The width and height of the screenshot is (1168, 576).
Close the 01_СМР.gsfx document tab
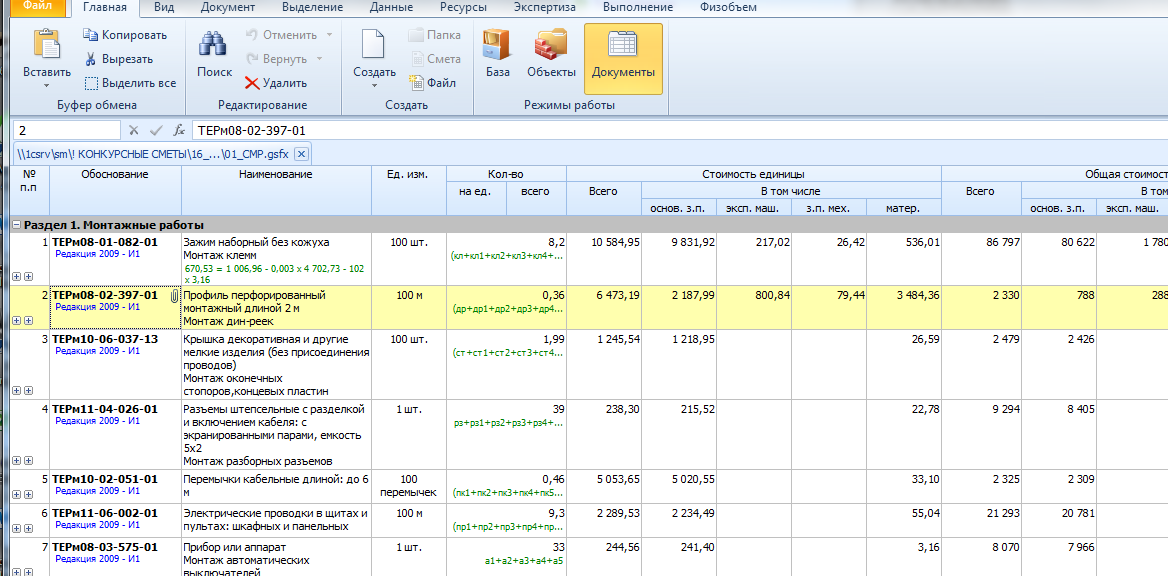coord(301,153)
